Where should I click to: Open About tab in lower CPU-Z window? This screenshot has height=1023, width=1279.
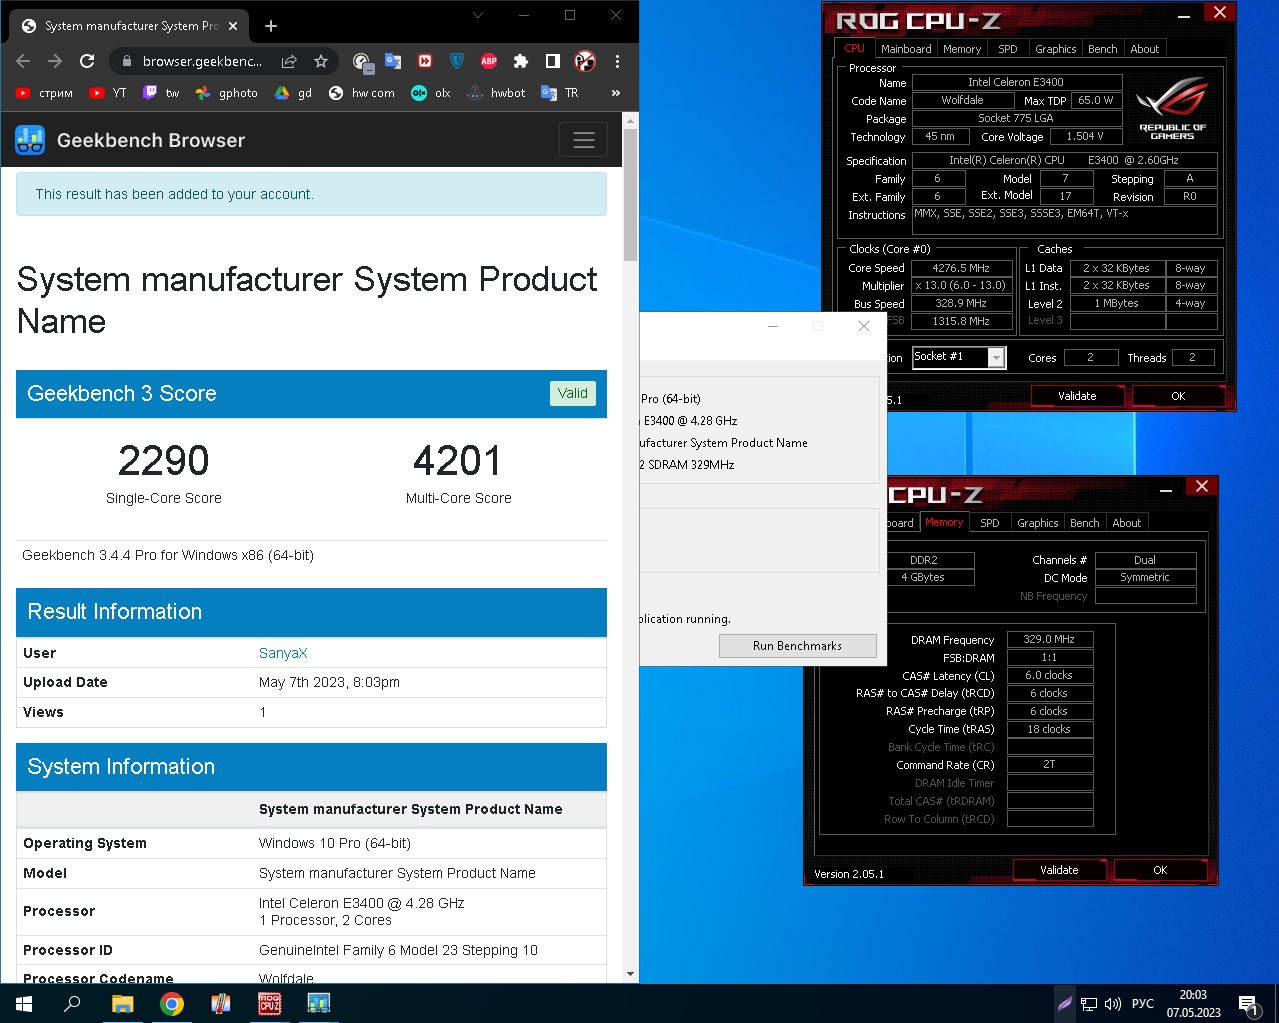pyautogui.click(x=1126, y=523)
